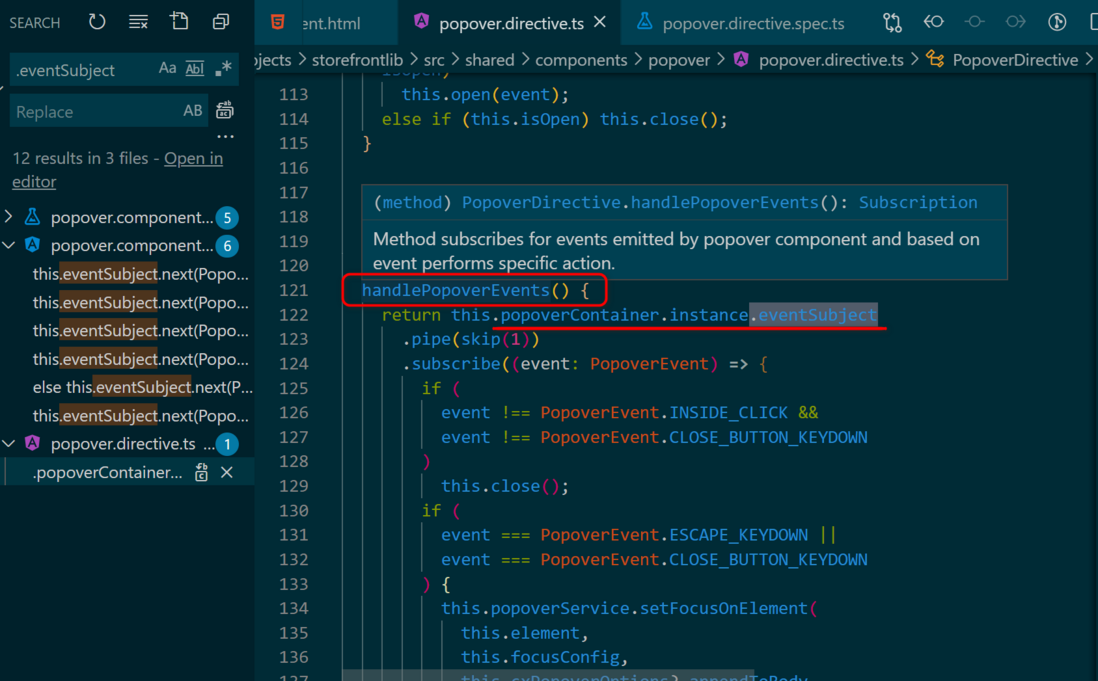Open results in editor link

click(118, 170)
